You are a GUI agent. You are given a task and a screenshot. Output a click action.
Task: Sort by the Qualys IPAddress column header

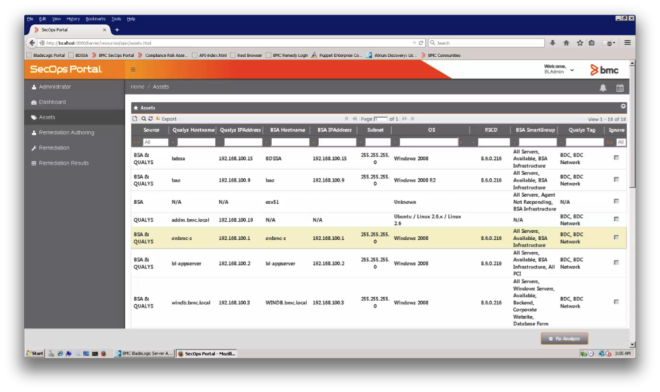[240, 130]
